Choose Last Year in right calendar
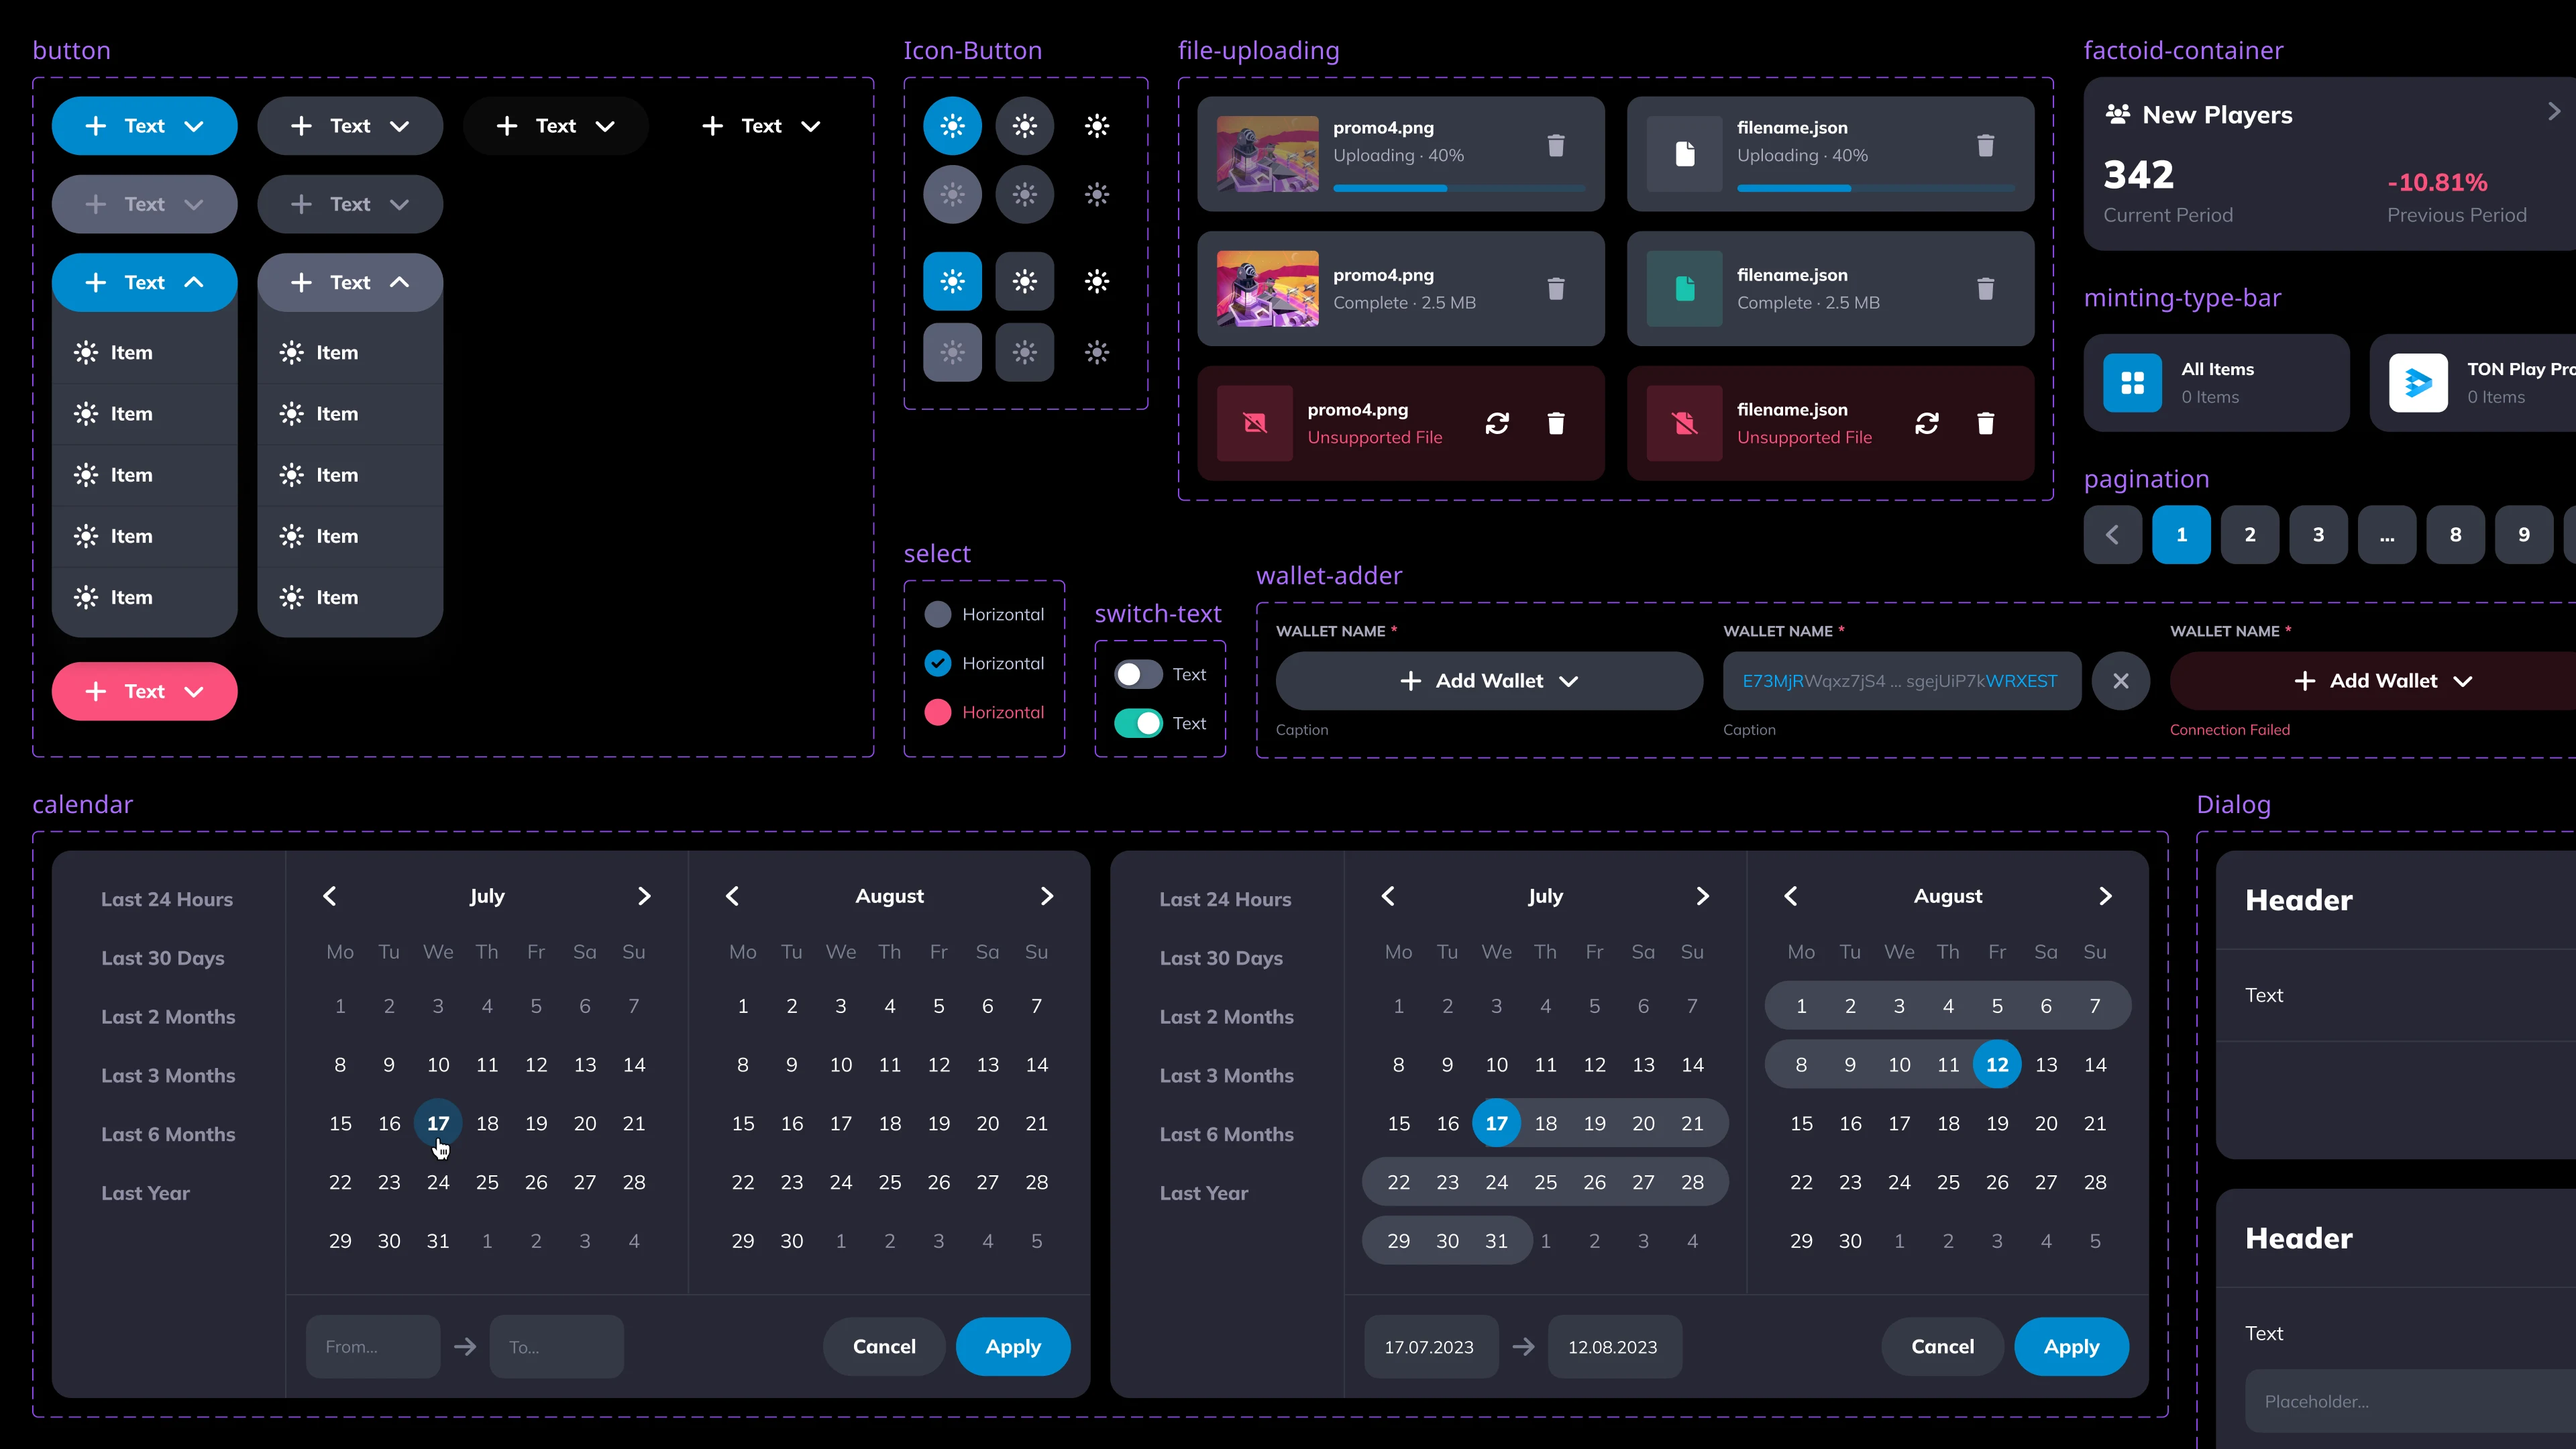 [x=1204, y=1193]
